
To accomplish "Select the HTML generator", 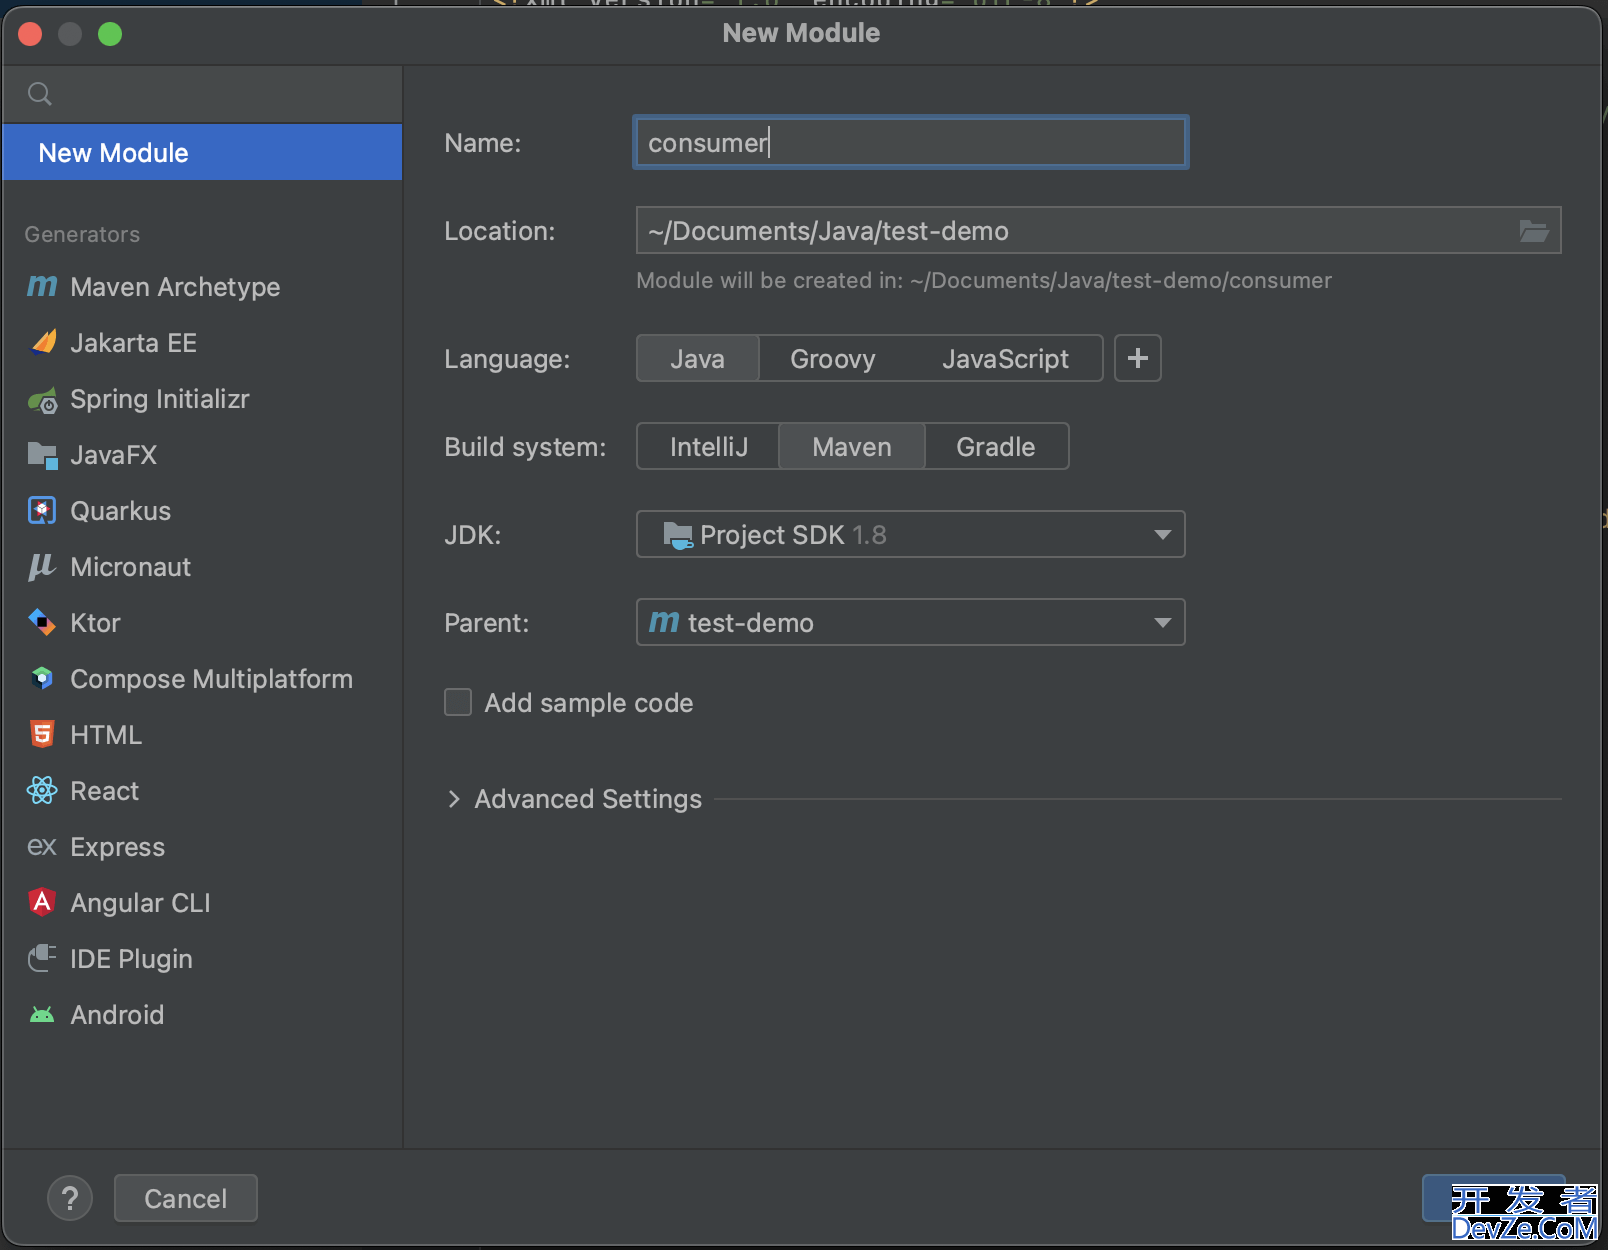I will pos(203,735).
